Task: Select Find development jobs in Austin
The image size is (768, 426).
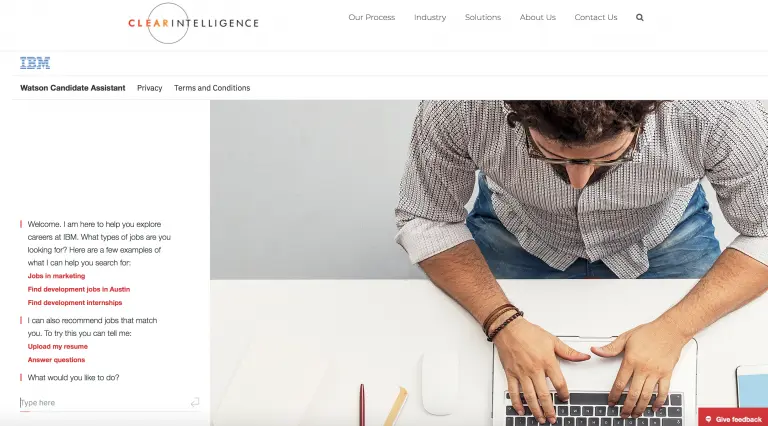Action: click(x=79, y=289)
